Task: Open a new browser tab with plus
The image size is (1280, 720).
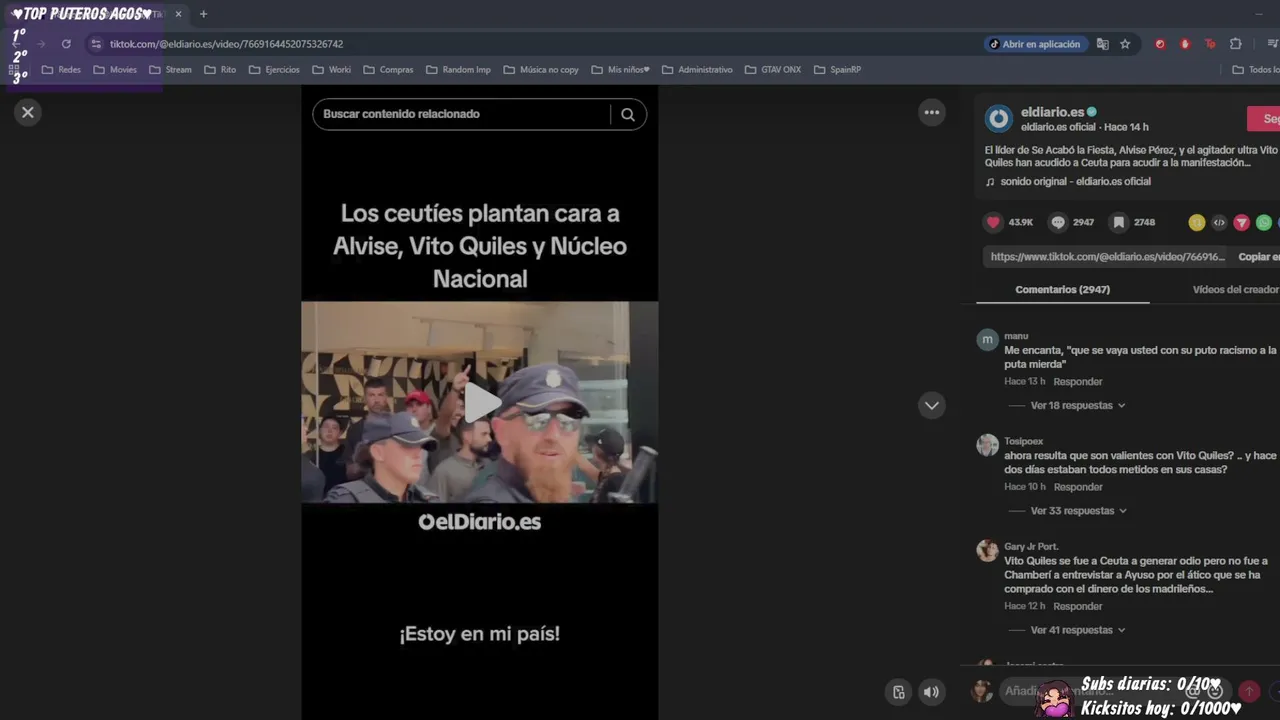Action: click(x=203, y=14)
